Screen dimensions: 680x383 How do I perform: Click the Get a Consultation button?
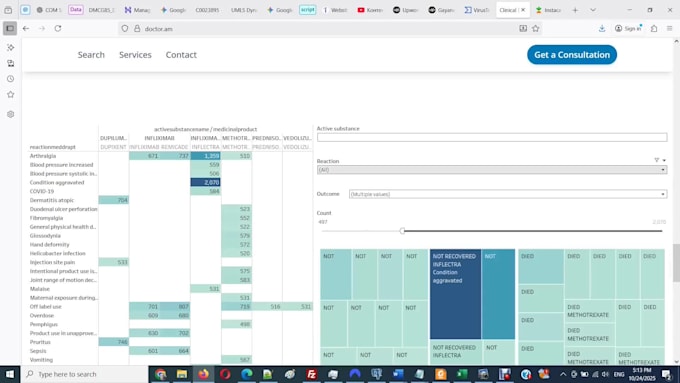click(572, 55)
